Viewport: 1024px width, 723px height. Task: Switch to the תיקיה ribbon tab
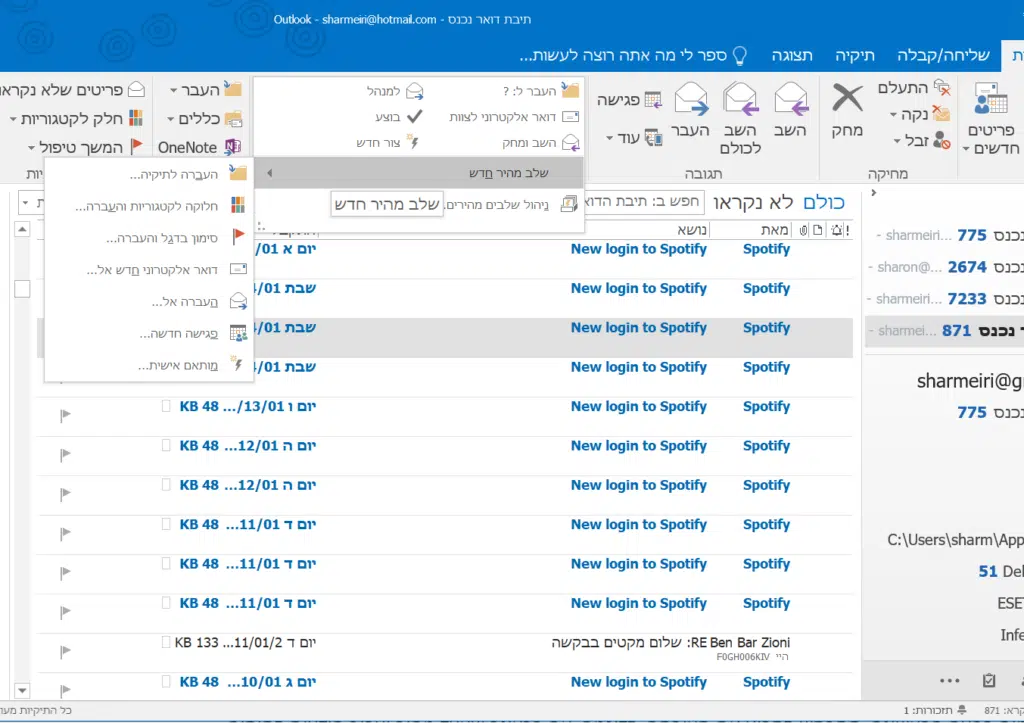(x=855, y=56)
